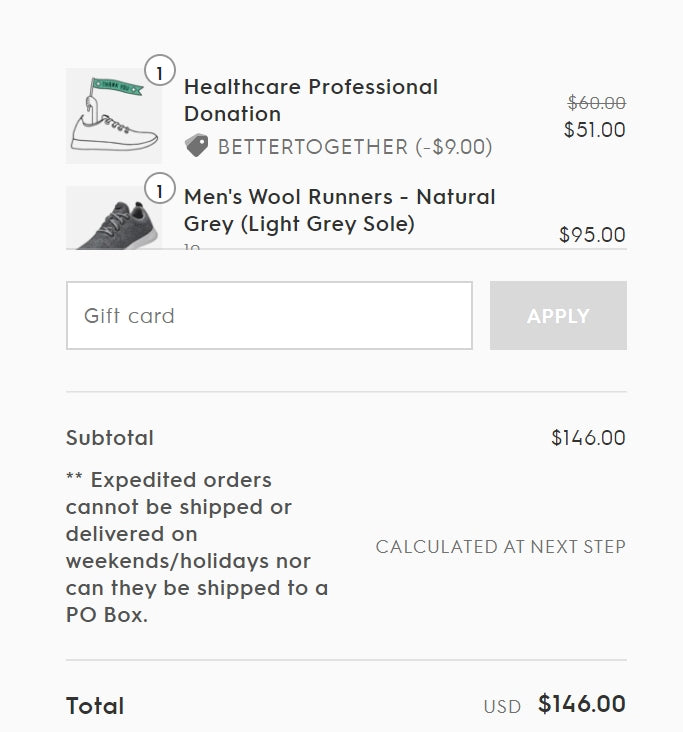
Task: Click the Men's Wool Runners product name
Action: pos(339,210)
